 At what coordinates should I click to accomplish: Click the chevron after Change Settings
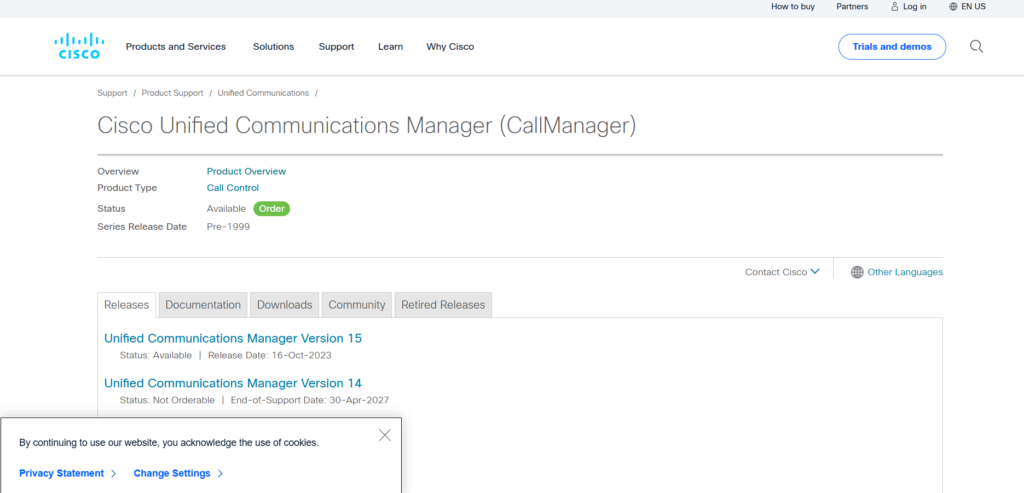[220, 473]
